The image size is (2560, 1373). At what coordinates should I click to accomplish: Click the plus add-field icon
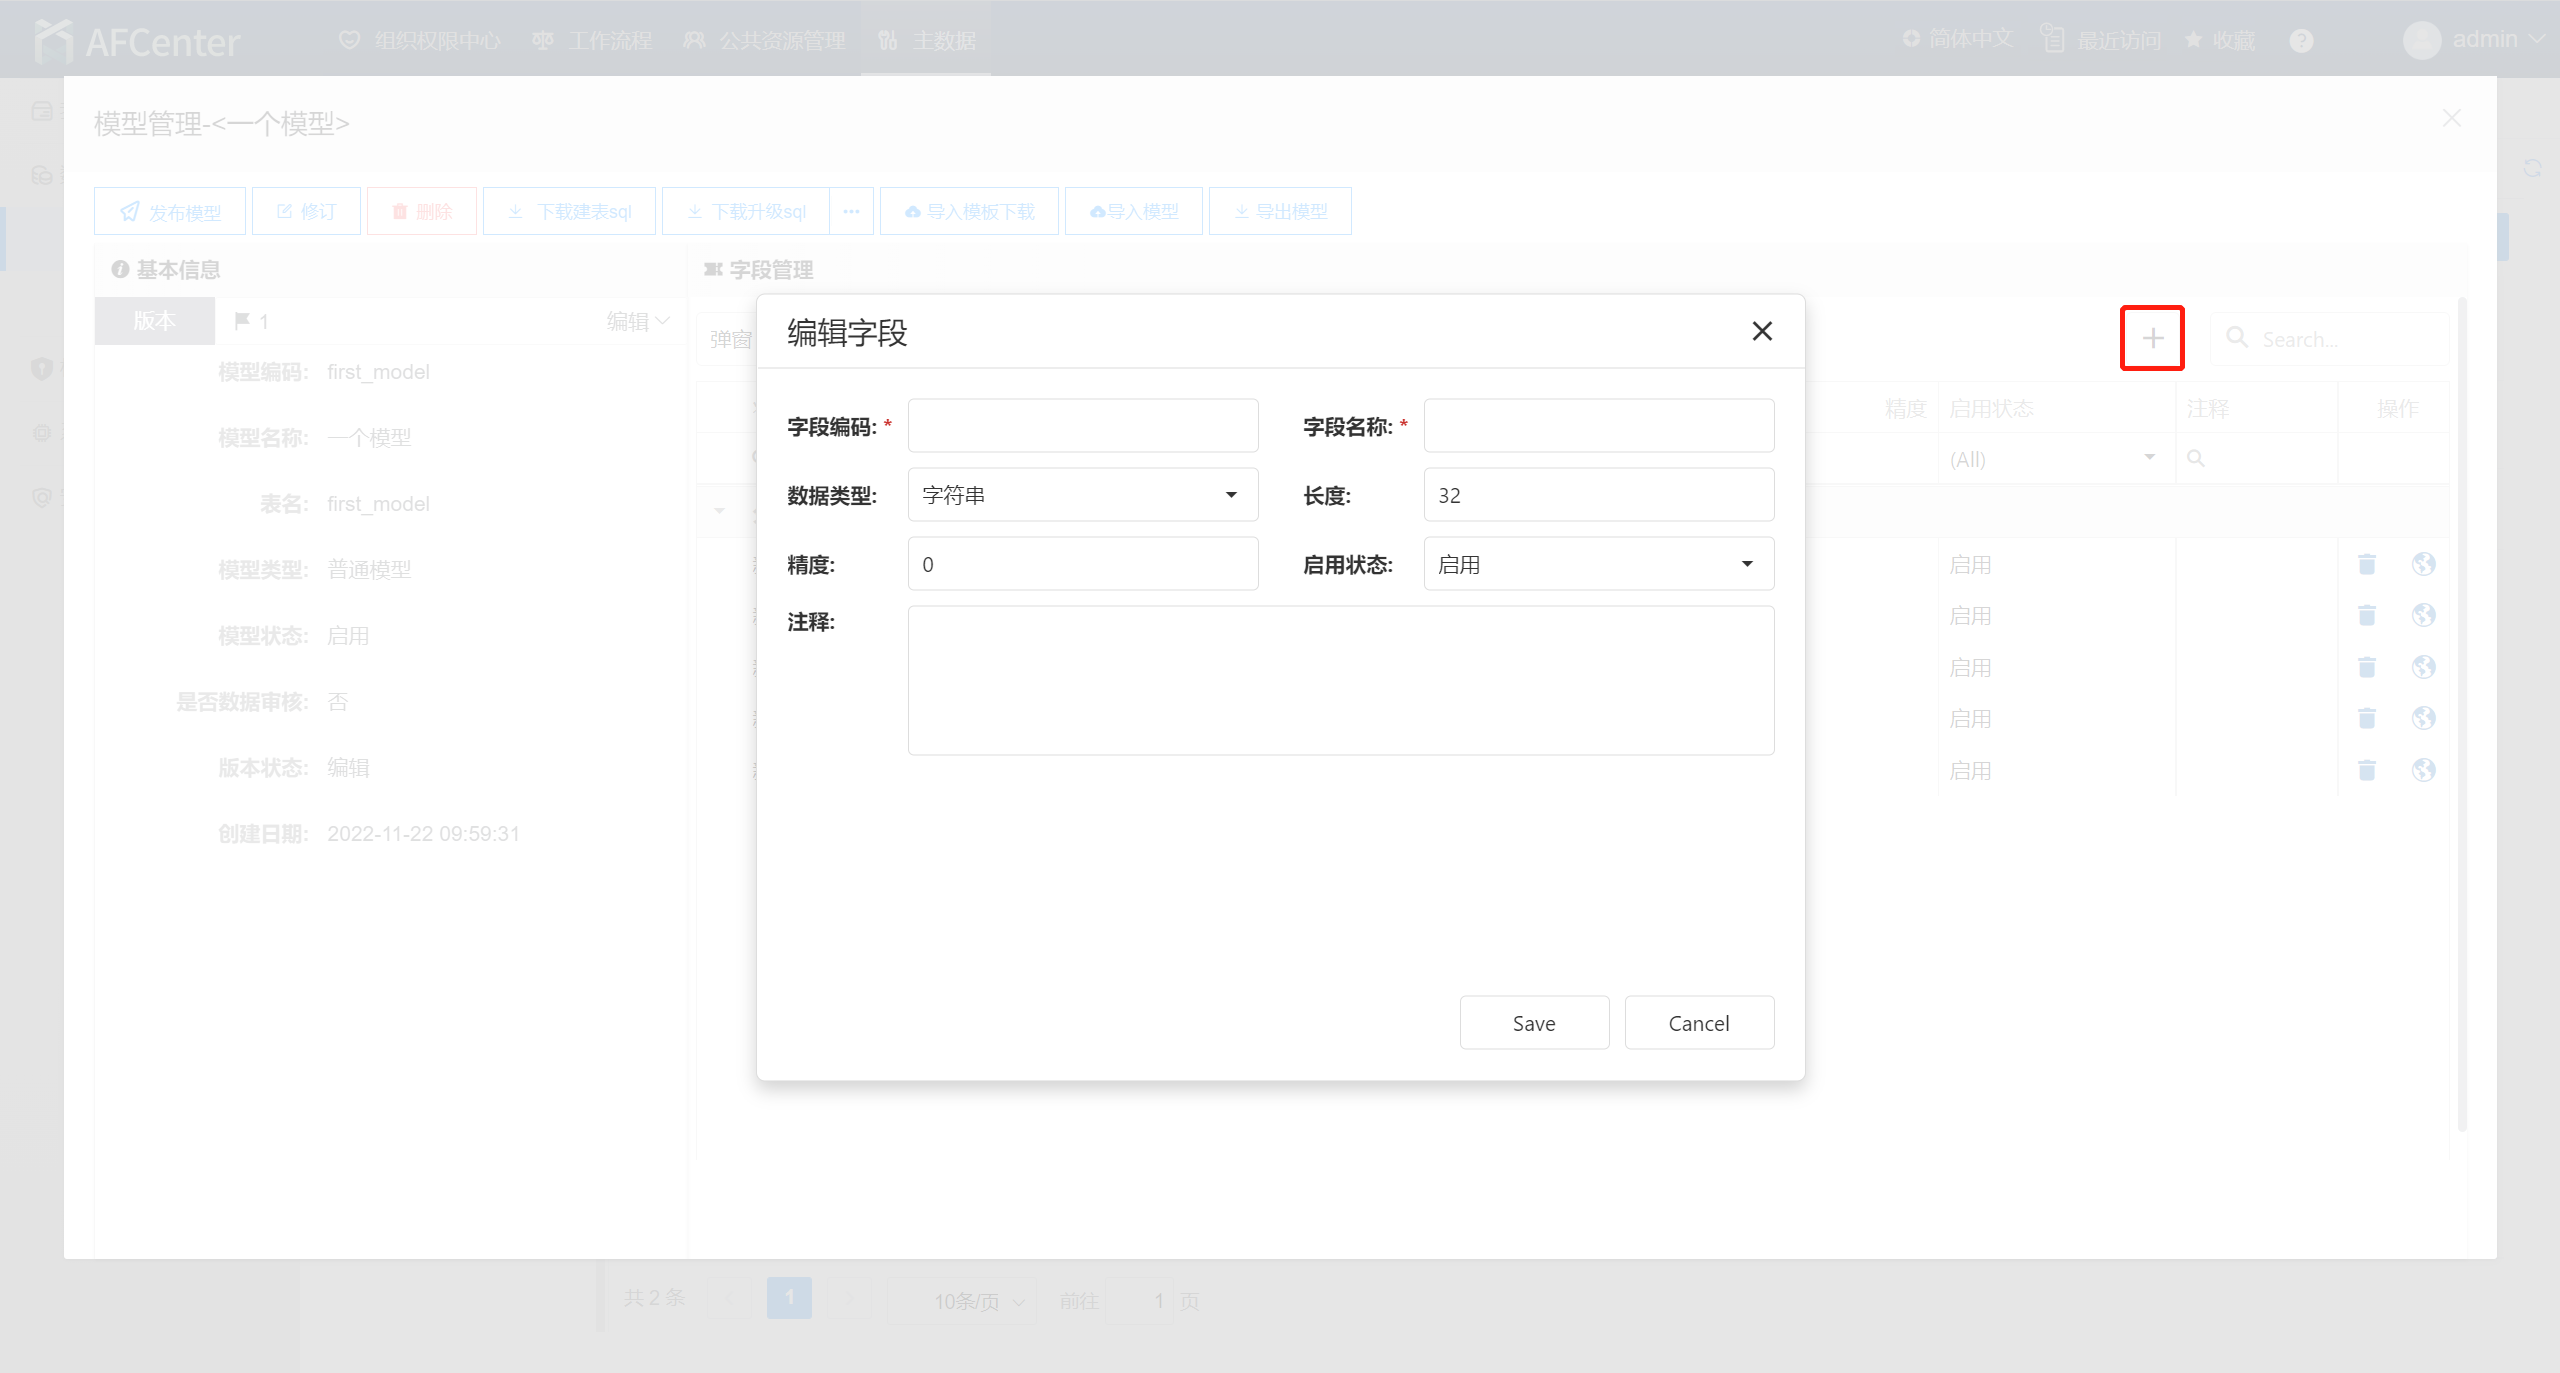(2152, 338)
